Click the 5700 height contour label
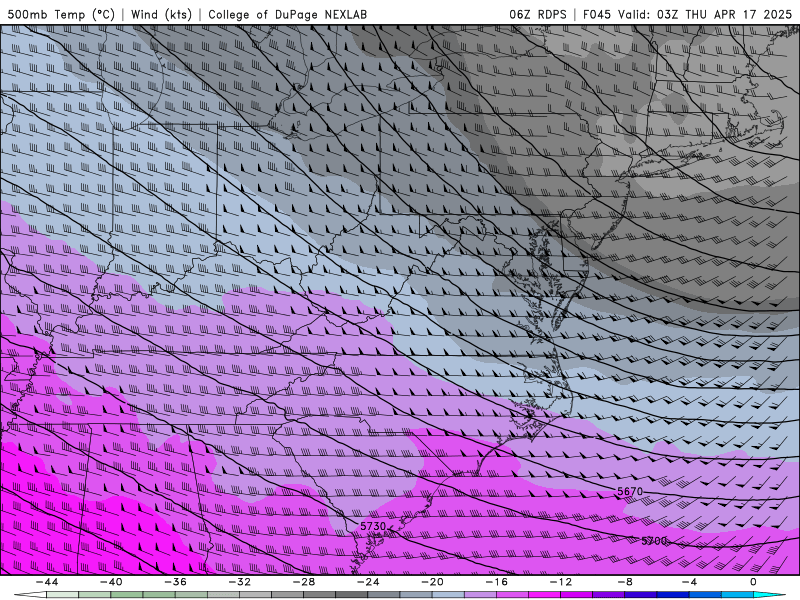 coord(654,541)
